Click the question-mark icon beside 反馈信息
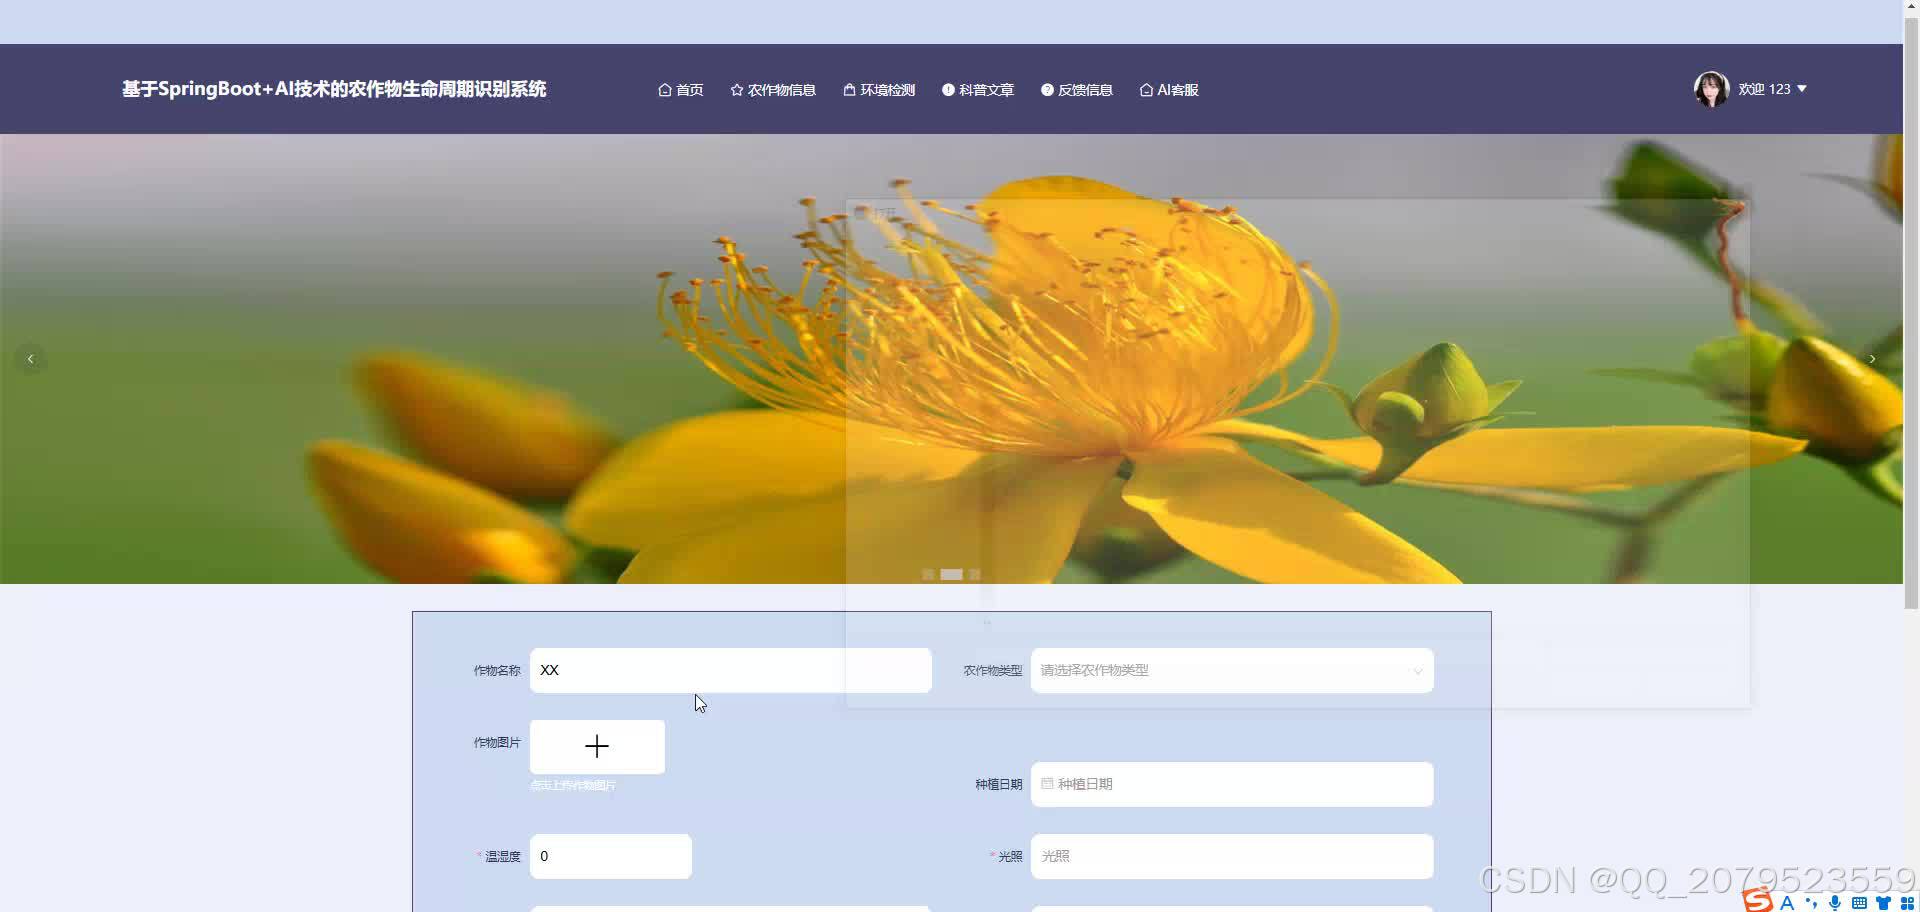The image size is (1920, 912). click(x=1046, y=89)
